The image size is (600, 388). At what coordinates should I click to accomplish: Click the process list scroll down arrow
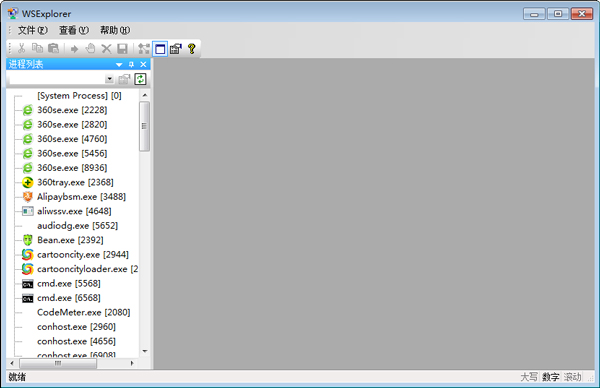[x=145, y=351]
